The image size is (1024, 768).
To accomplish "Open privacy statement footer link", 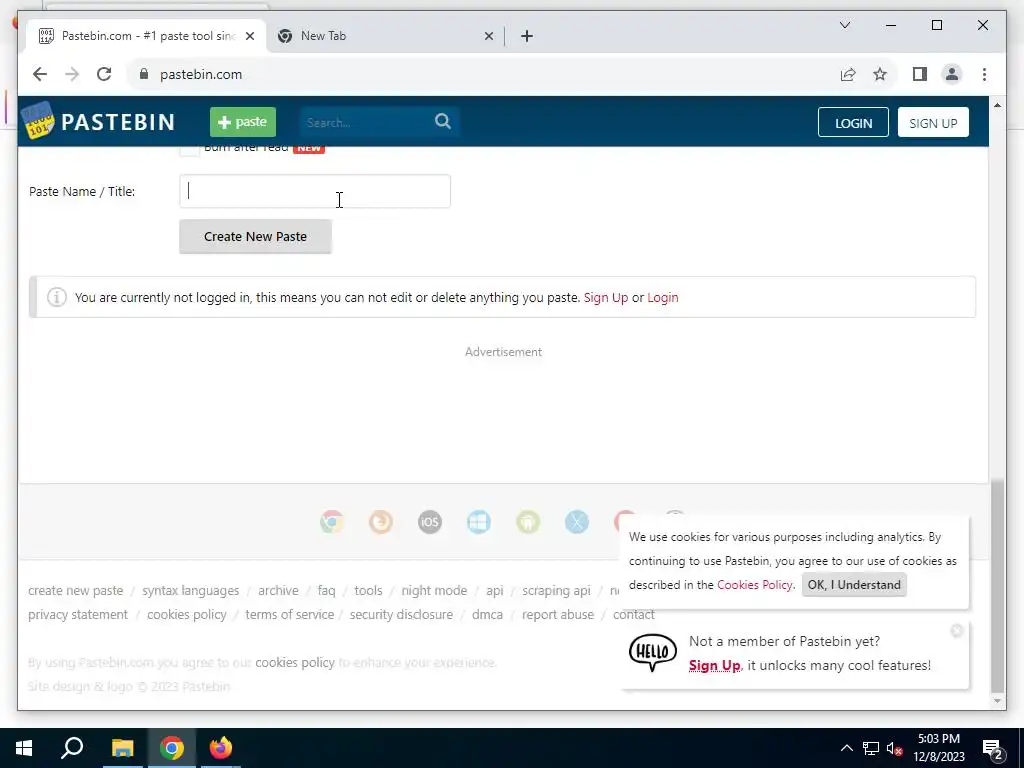I will [78, 615].
